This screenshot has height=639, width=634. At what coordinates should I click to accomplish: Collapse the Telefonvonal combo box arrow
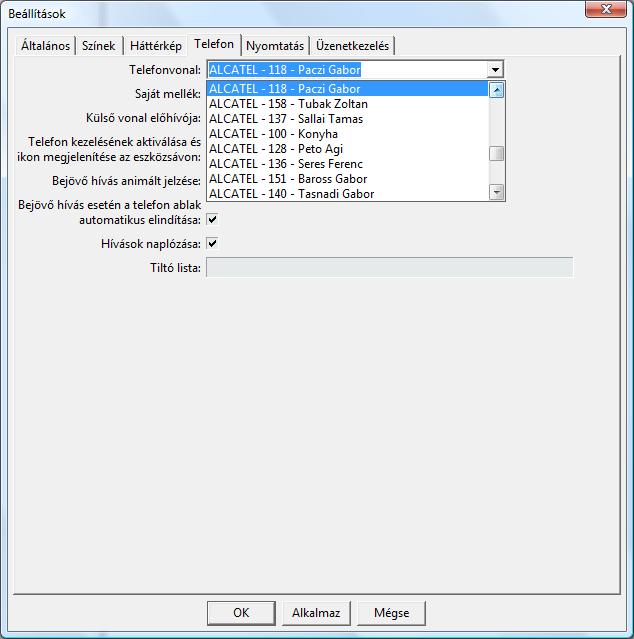495,70
